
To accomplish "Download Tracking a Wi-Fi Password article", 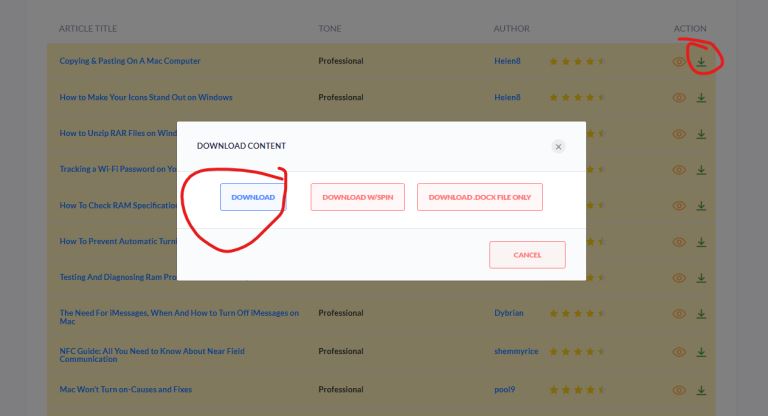I will (x=701, y=170).
